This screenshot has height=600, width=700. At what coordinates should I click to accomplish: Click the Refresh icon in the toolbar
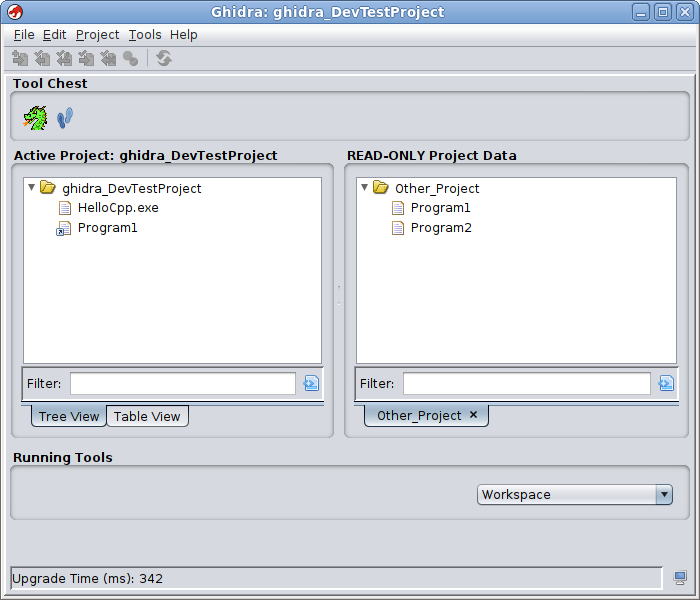(164, 59)
